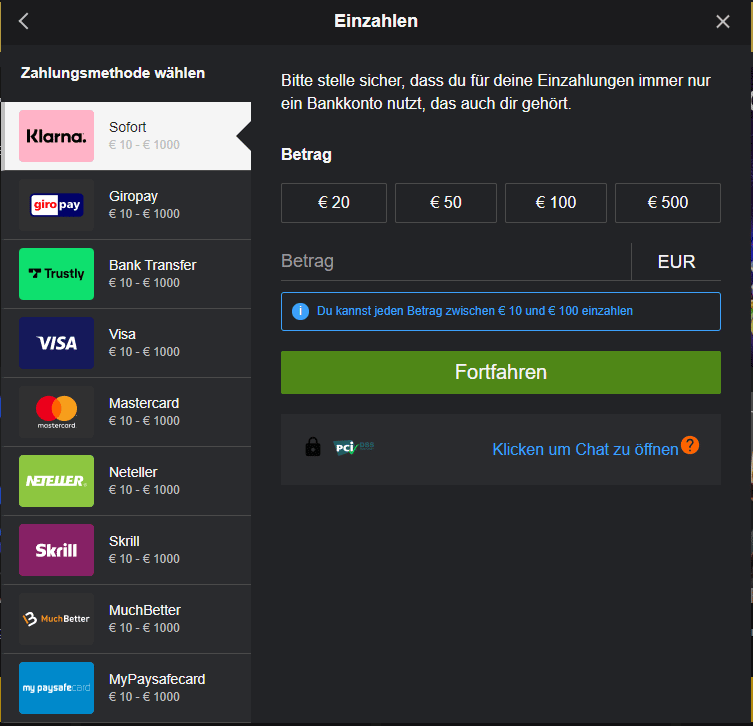Click the green Fortfahren button
The image size is (753, 726).
(501, 373)
